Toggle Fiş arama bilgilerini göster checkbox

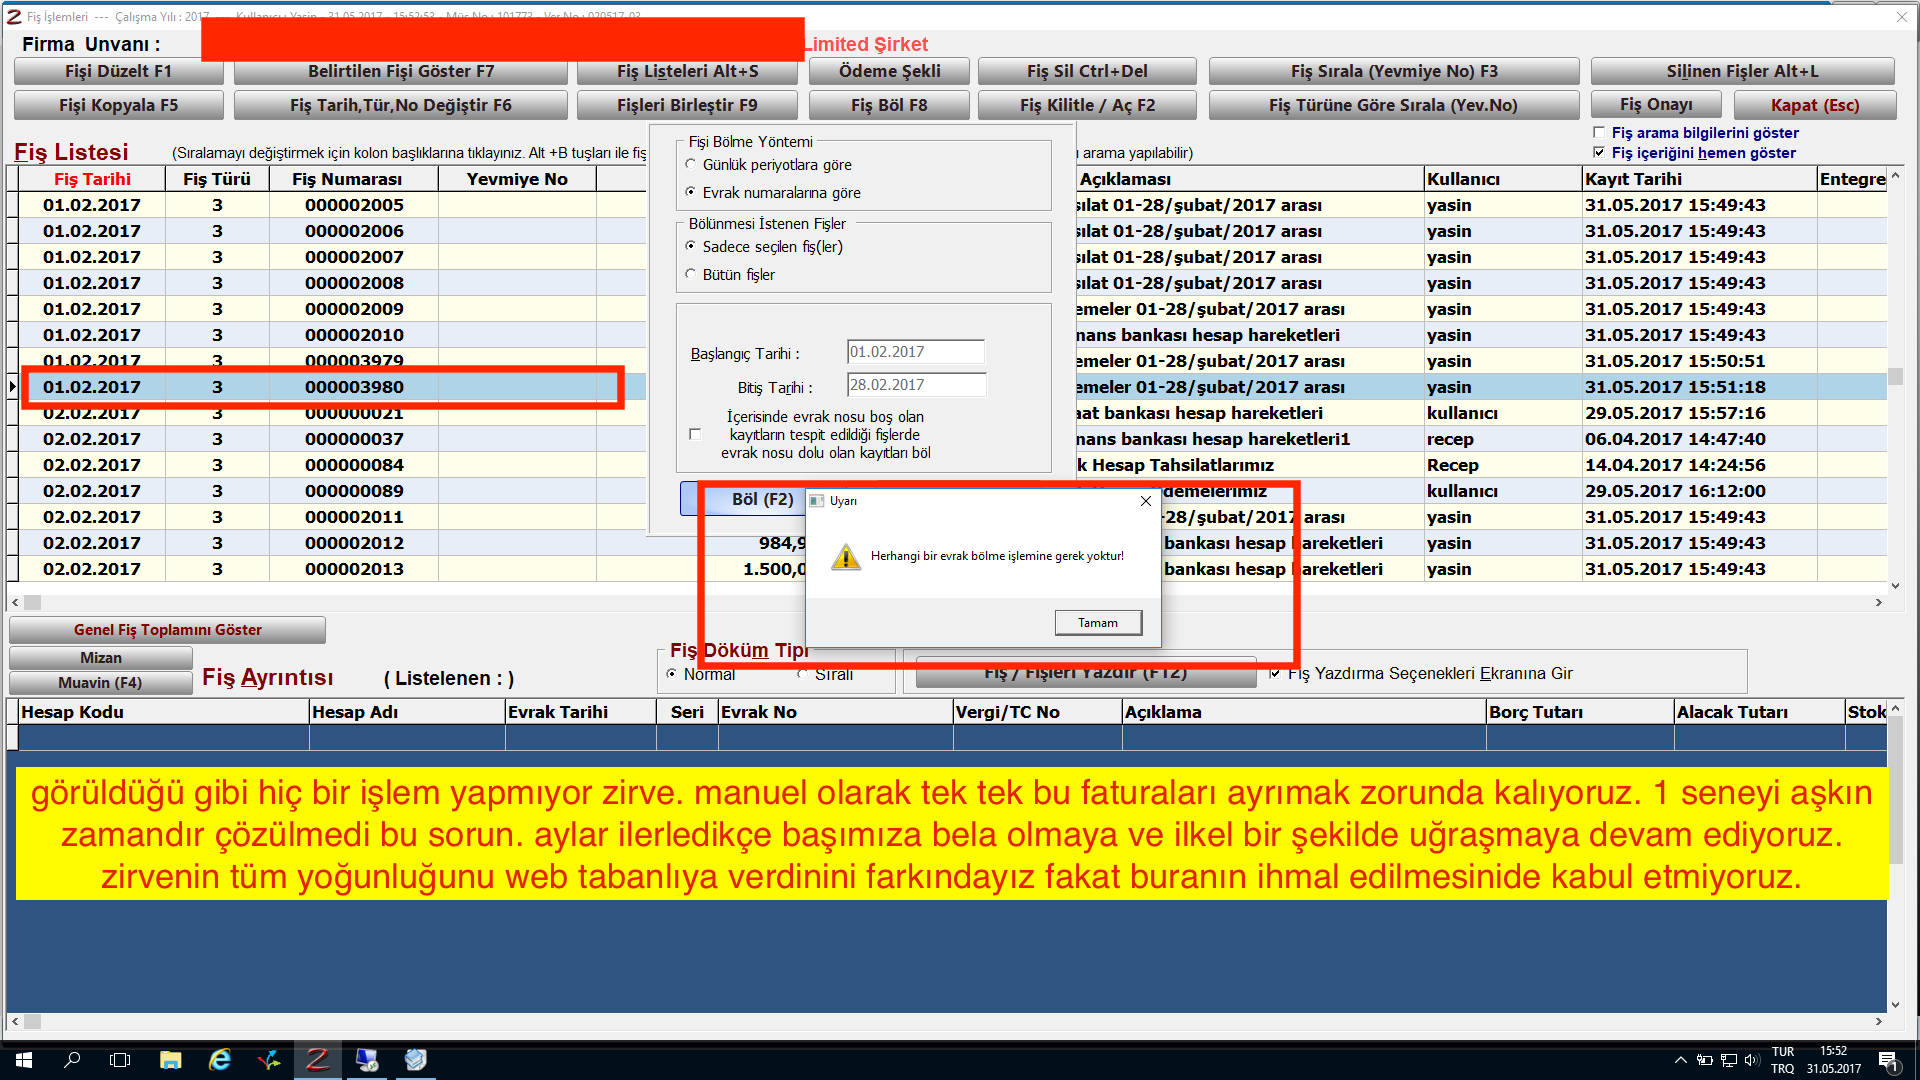(x=1599, y=132)
